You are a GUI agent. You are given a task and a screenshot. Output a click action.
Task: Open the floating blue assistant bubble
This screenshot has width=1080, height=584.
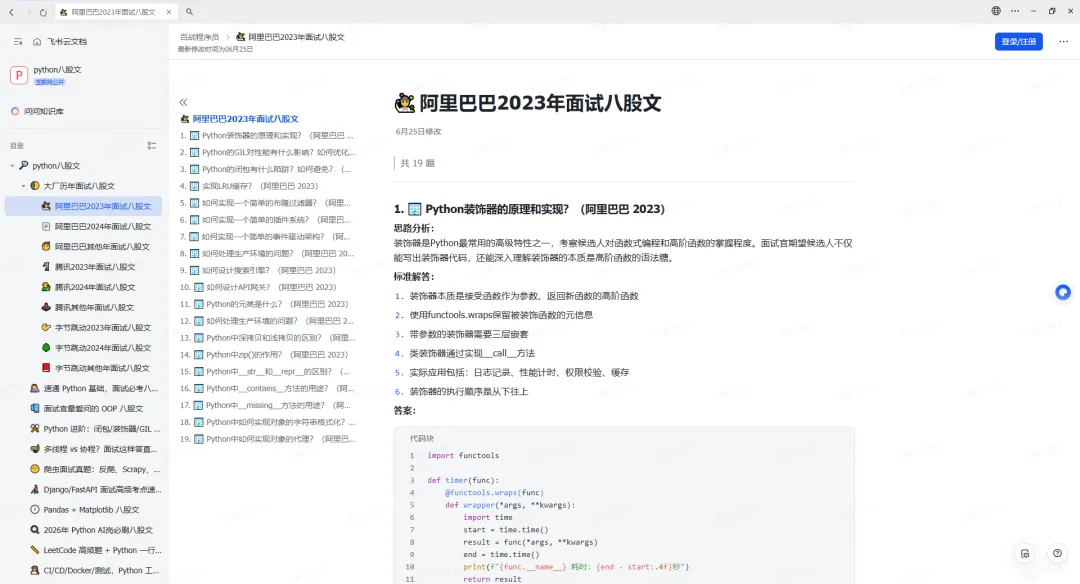pyautogui.click(x=1063, y=292)
